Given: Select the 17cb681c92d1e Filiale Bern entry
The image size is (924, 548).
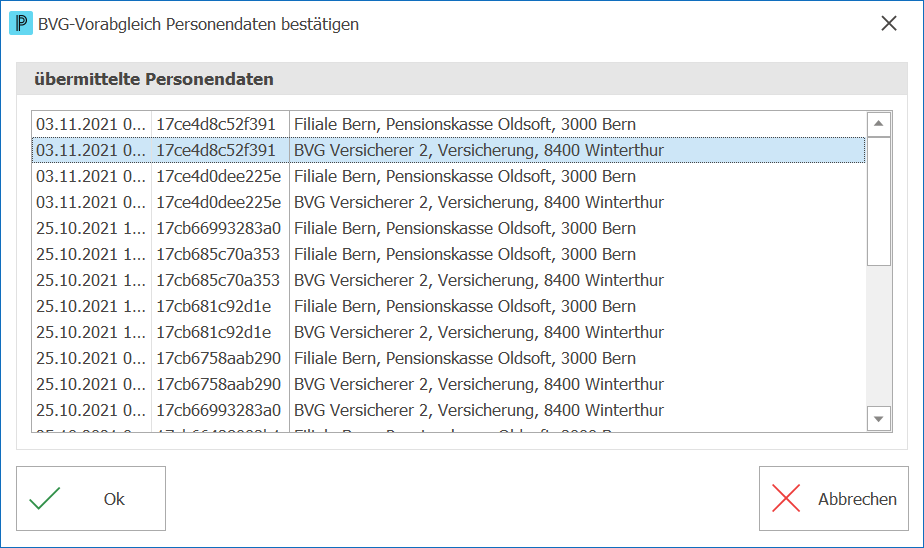Looking at the screenshot, I should pyautogui.click(x=448, y=306).
